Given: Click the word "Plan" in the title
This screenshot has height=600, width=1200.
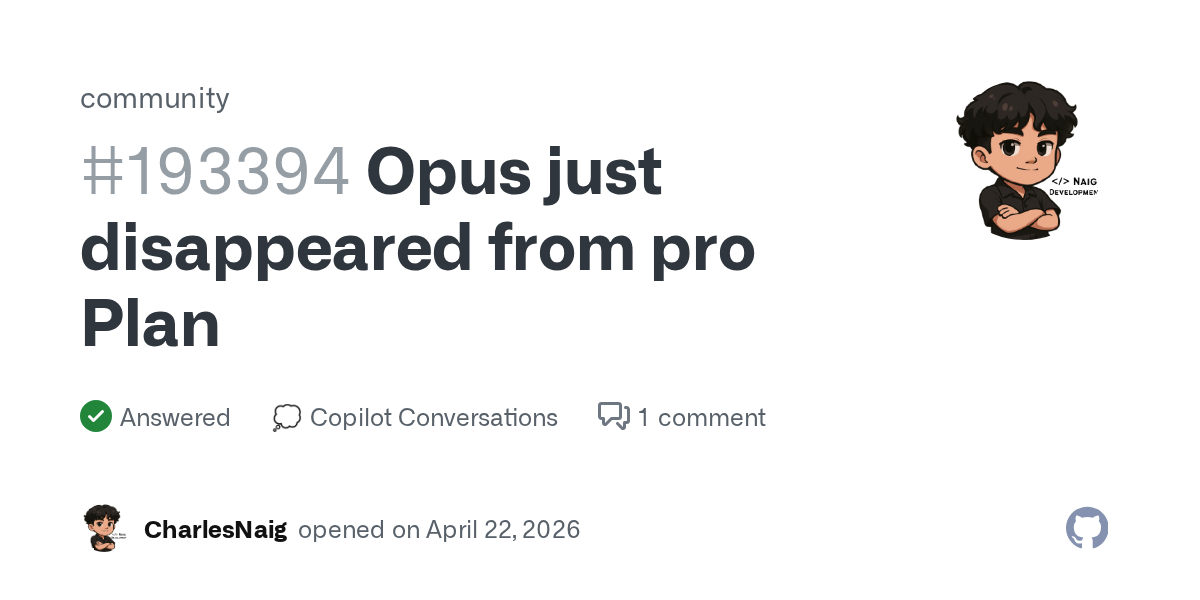Looking at the screenshot, I should point(150,325).
